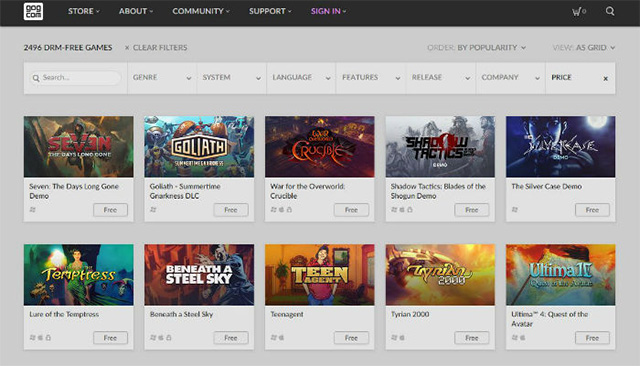The image size is (640, 366).
Task: Click magnifier icon inside search field
Action: [36, 78]
